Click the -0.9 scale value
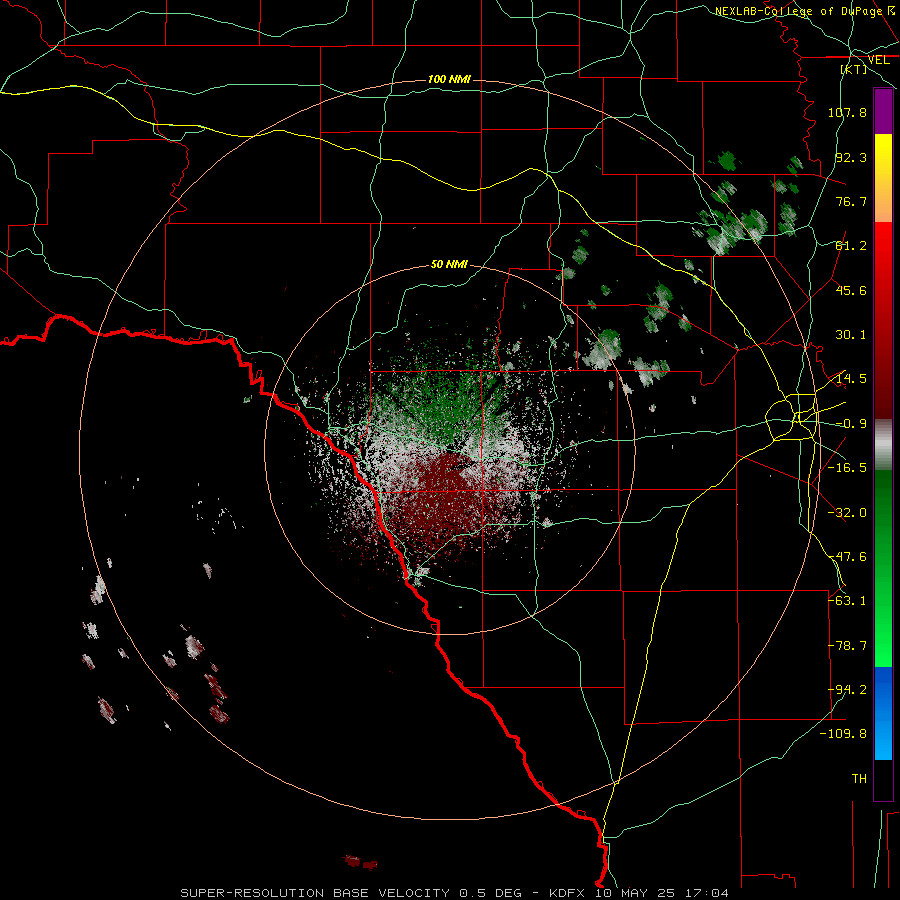This screenshot has height=900, width=900. click(x=851, y=424)
